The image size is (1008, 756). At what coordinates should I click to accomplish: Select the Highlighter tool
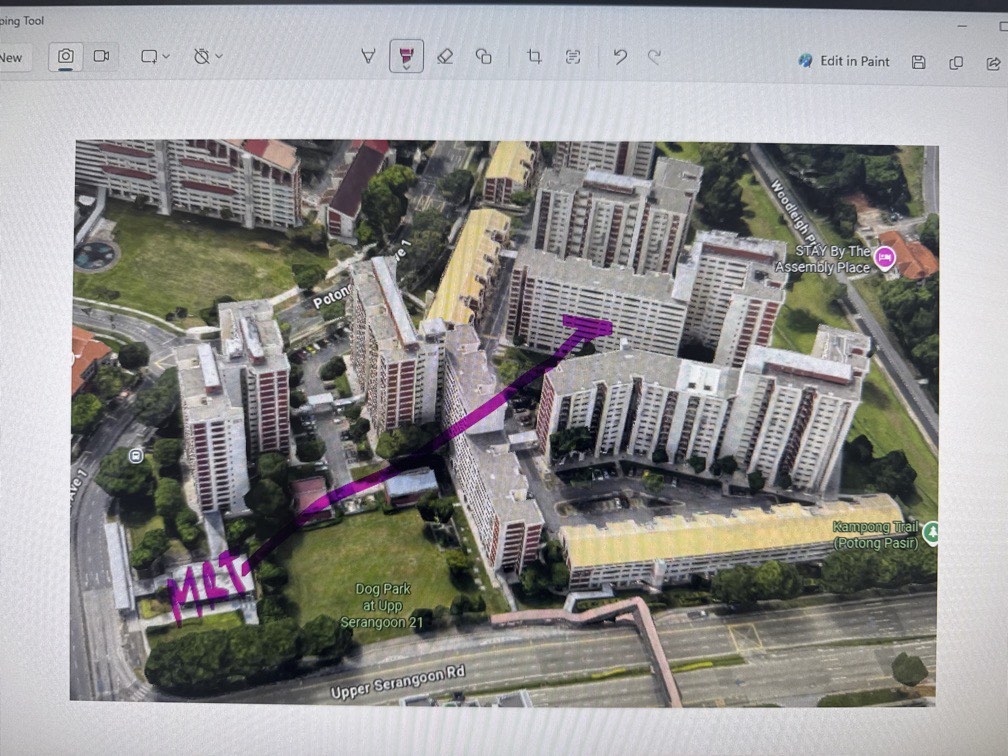click(x=406, y=57)
